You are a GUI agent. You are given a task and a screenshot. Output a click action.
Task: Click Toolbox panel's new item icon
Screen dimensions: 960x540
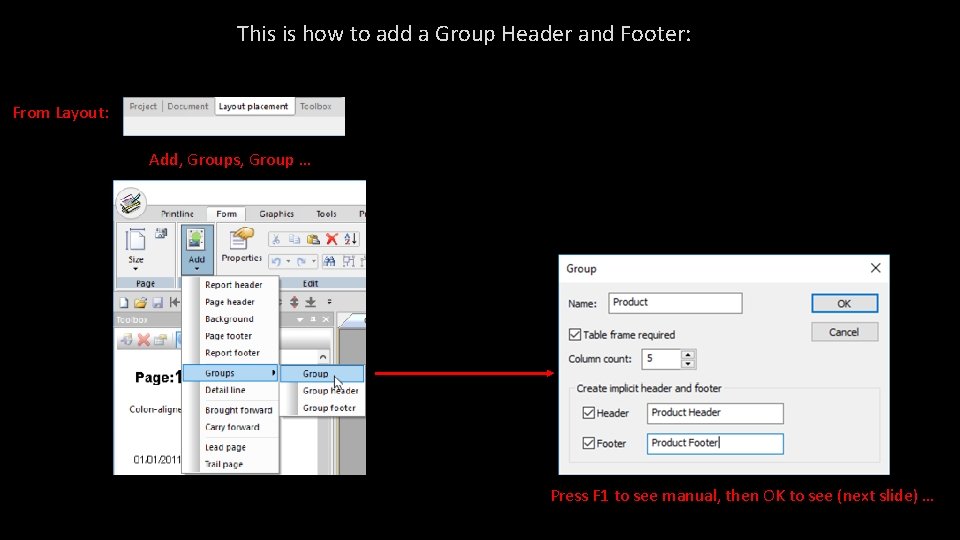pyautogui.click(x=127, y=340)
